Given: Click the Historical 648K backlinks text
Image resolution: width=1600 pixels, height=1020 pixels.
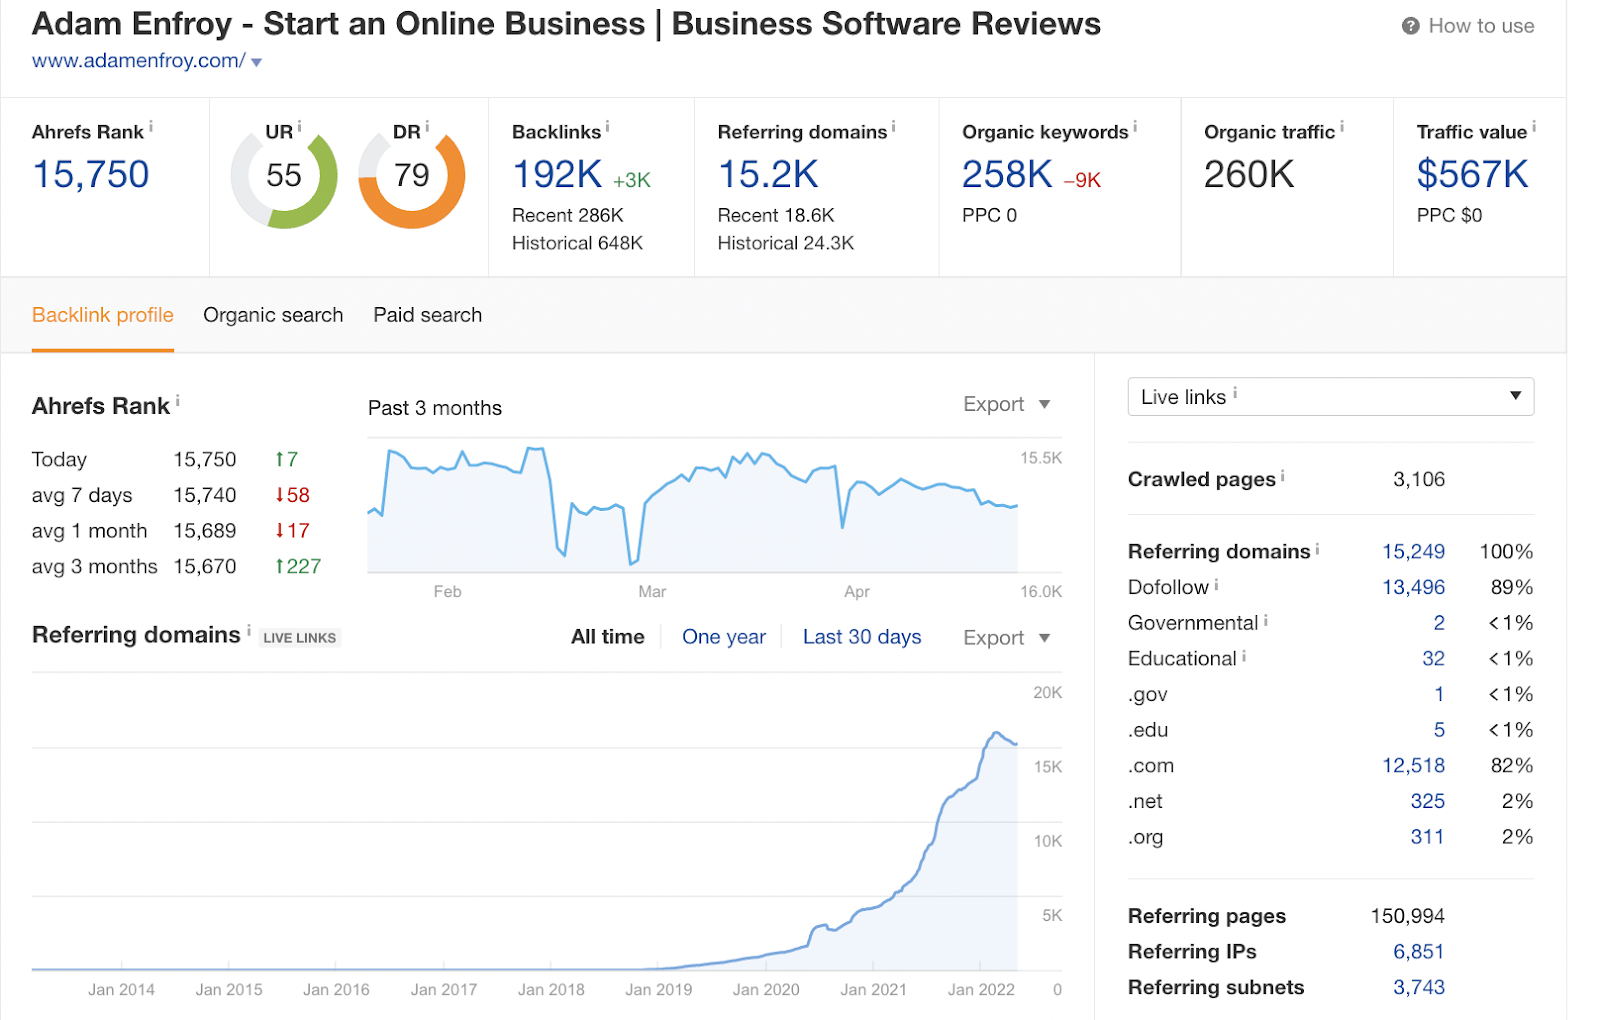Looking at the screenshot, I should [x=578, y=243].
